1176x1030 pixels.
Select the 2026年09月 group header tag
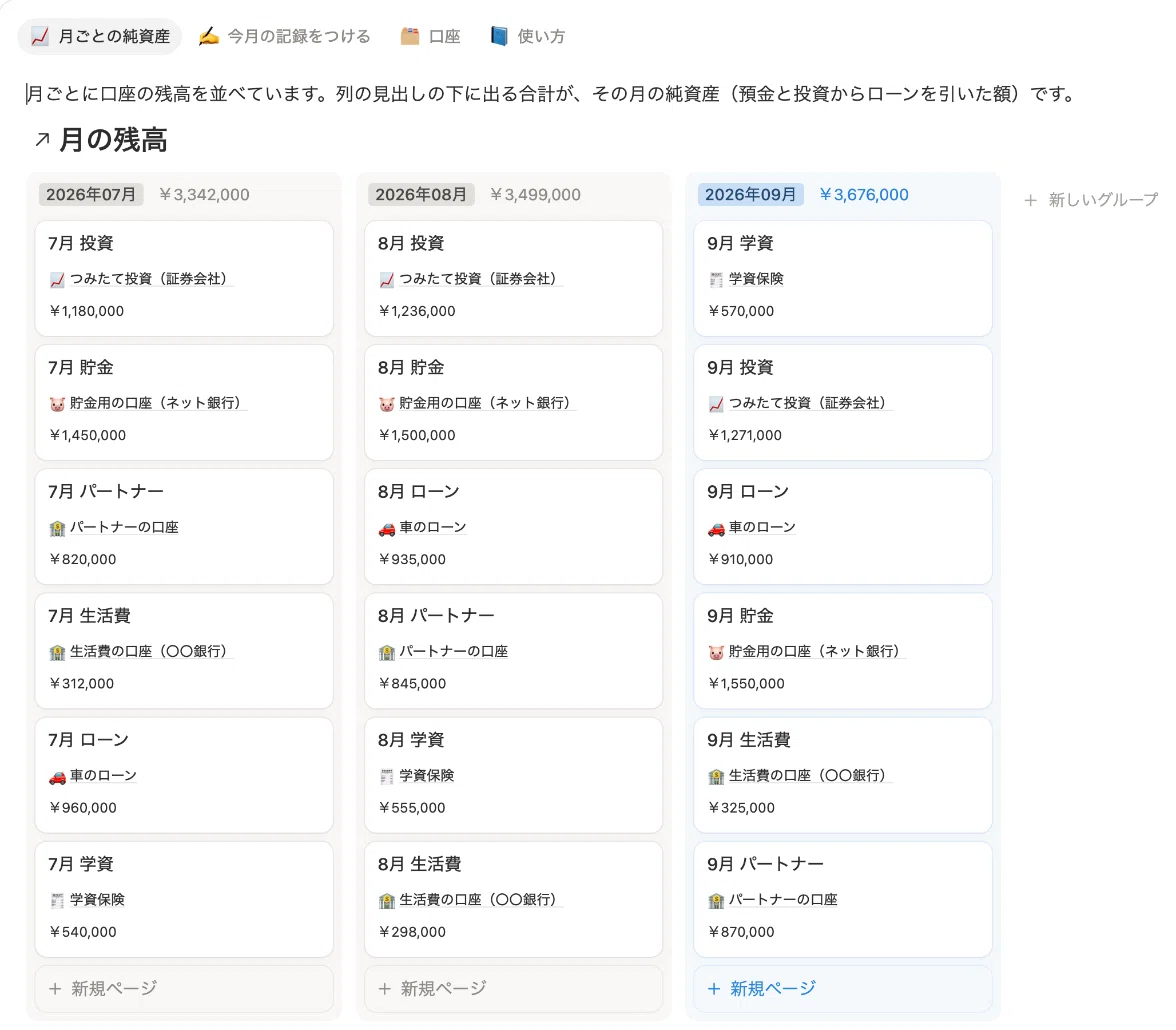[751, 194]
